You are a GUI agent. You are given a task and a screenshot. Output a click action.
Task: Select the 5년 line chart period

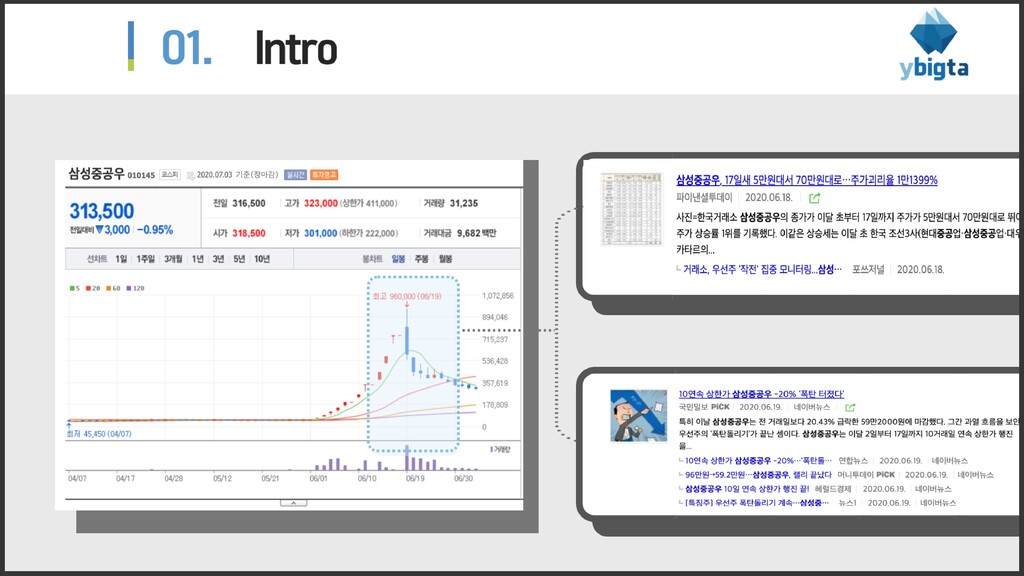coord(239,259)
